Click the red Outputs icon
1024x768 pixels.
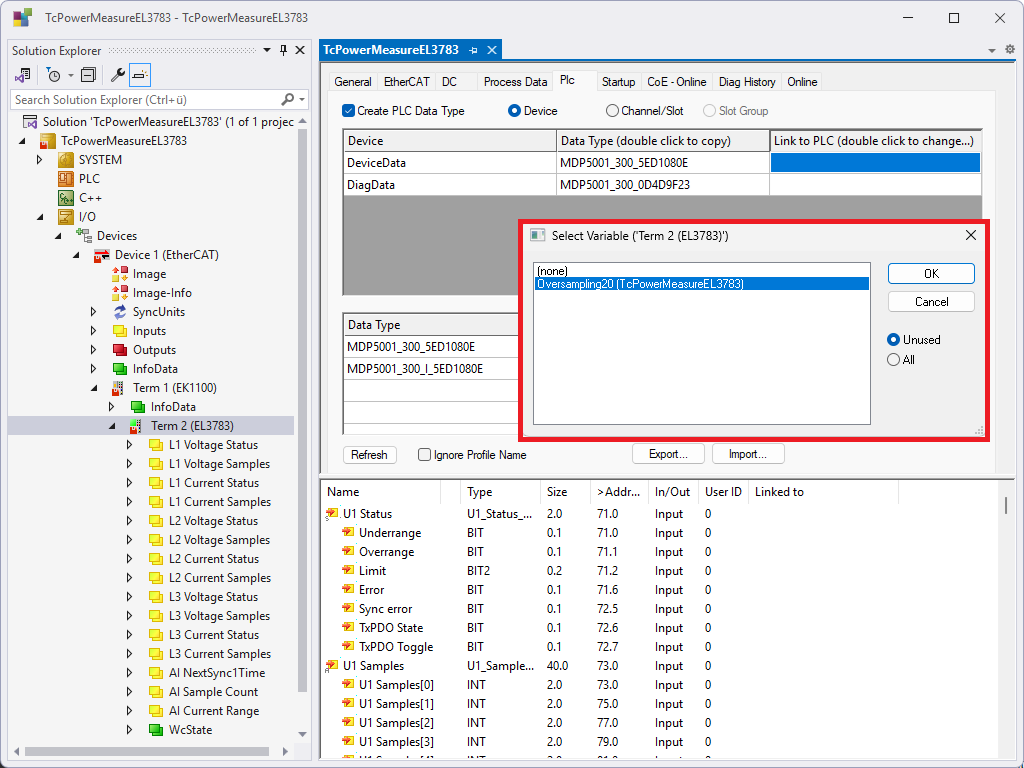120,350
